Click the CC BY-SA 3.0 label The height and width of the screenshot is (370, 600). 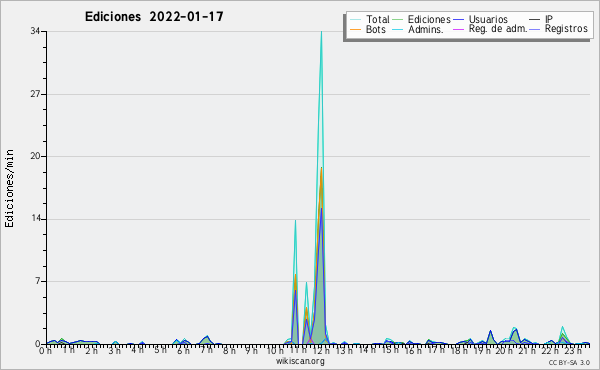(x=569, y=362)
